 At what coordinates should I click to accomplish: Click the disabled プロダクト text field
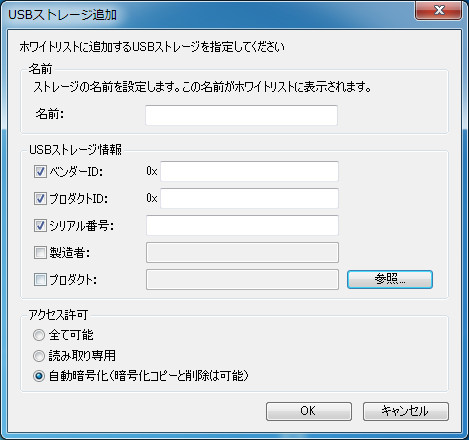click(x=242, y=279)
